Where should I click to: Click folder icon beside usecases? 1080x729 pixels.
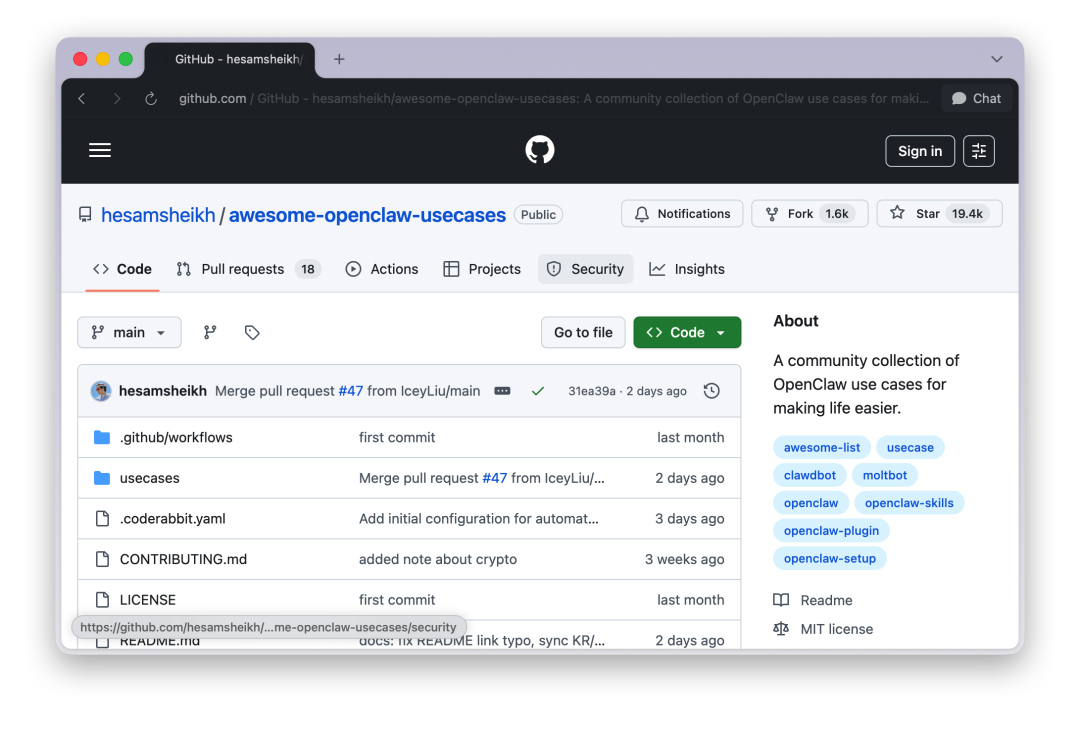102,478
